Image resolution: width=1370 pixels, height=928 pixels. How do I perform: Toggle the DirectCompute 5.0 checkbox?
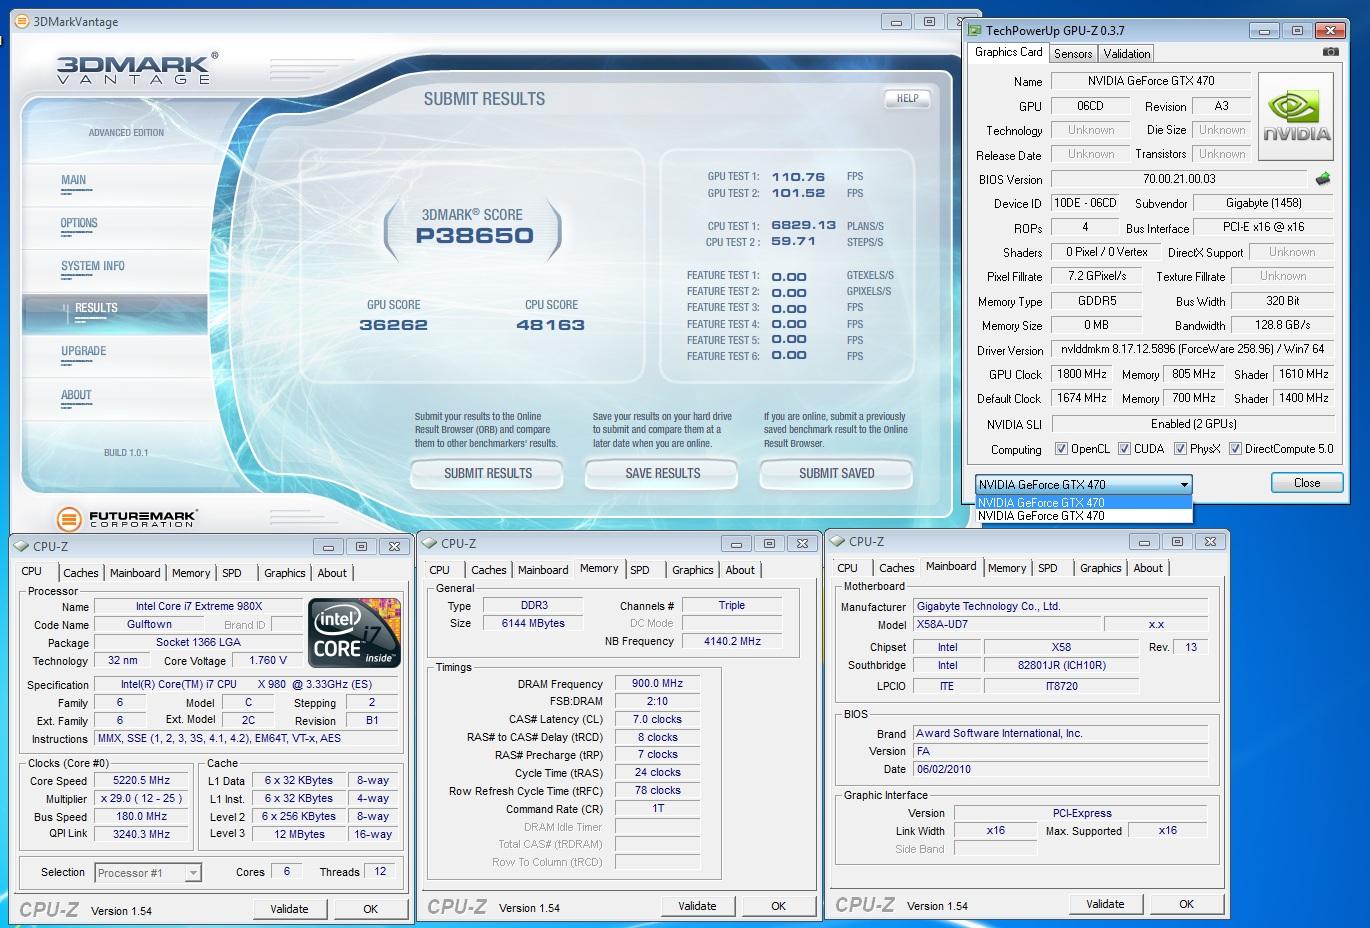[1235, 449]
